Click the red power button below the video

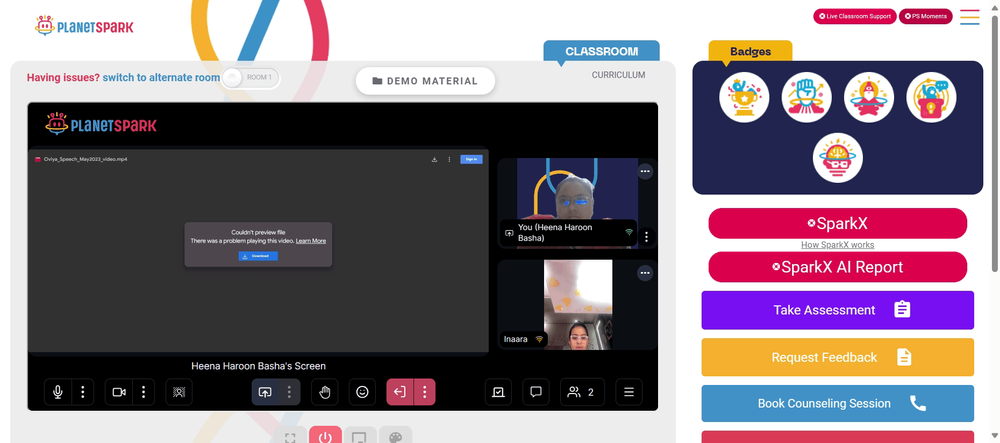click(x=325, y=437)
